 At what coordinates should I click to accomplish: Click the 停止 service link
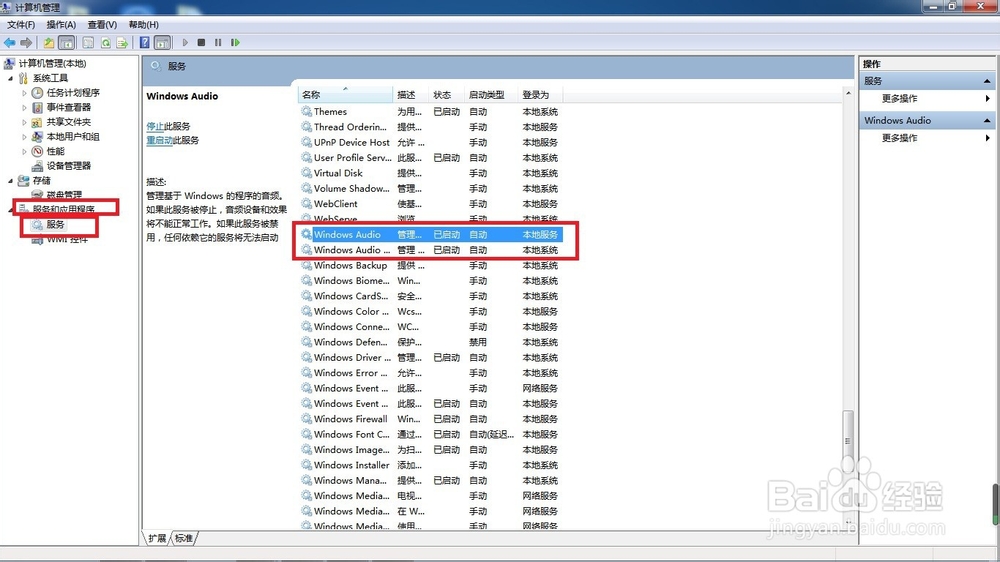point(155,126)
